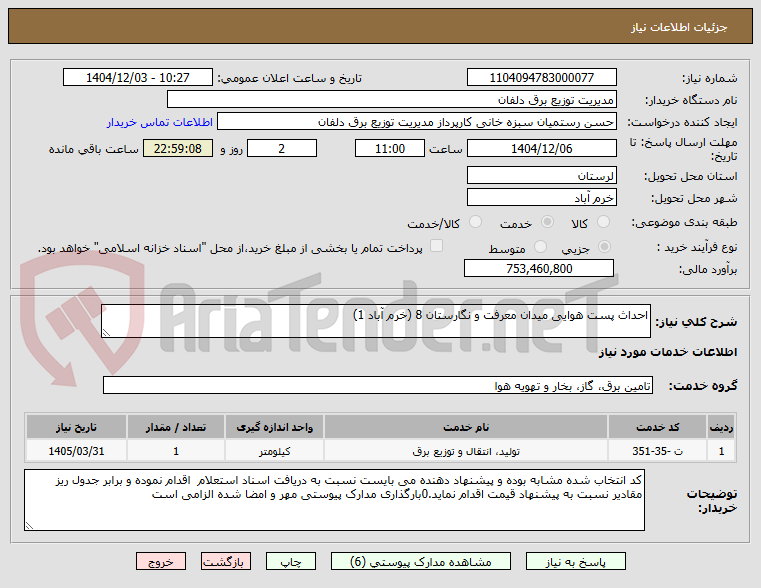Select the خدمت radio button
Screen dimensions: 761x588
(x=547, y=222)
